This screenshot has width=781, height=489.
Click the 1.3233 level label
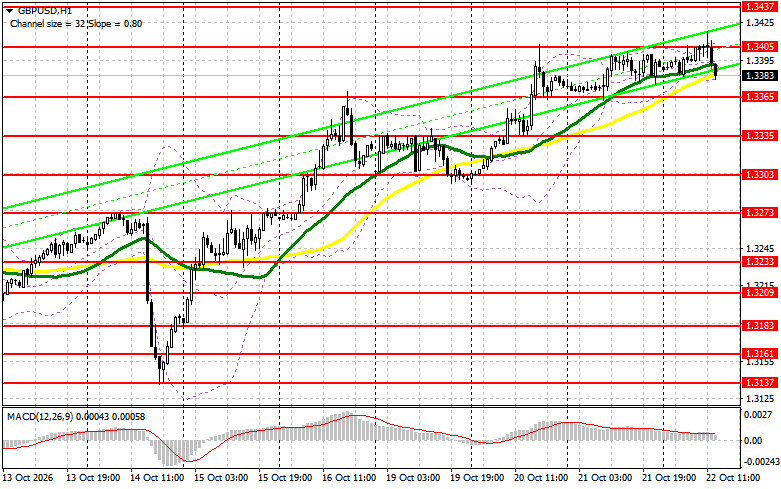[760, 261]
